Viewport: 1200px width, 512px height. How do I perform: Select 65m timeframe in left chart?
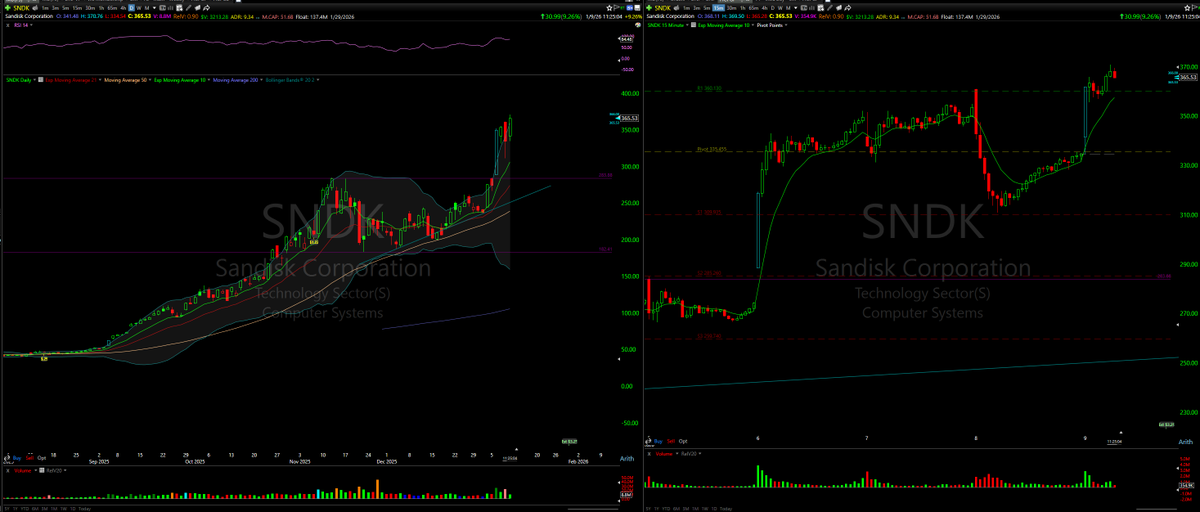(112, 8)
